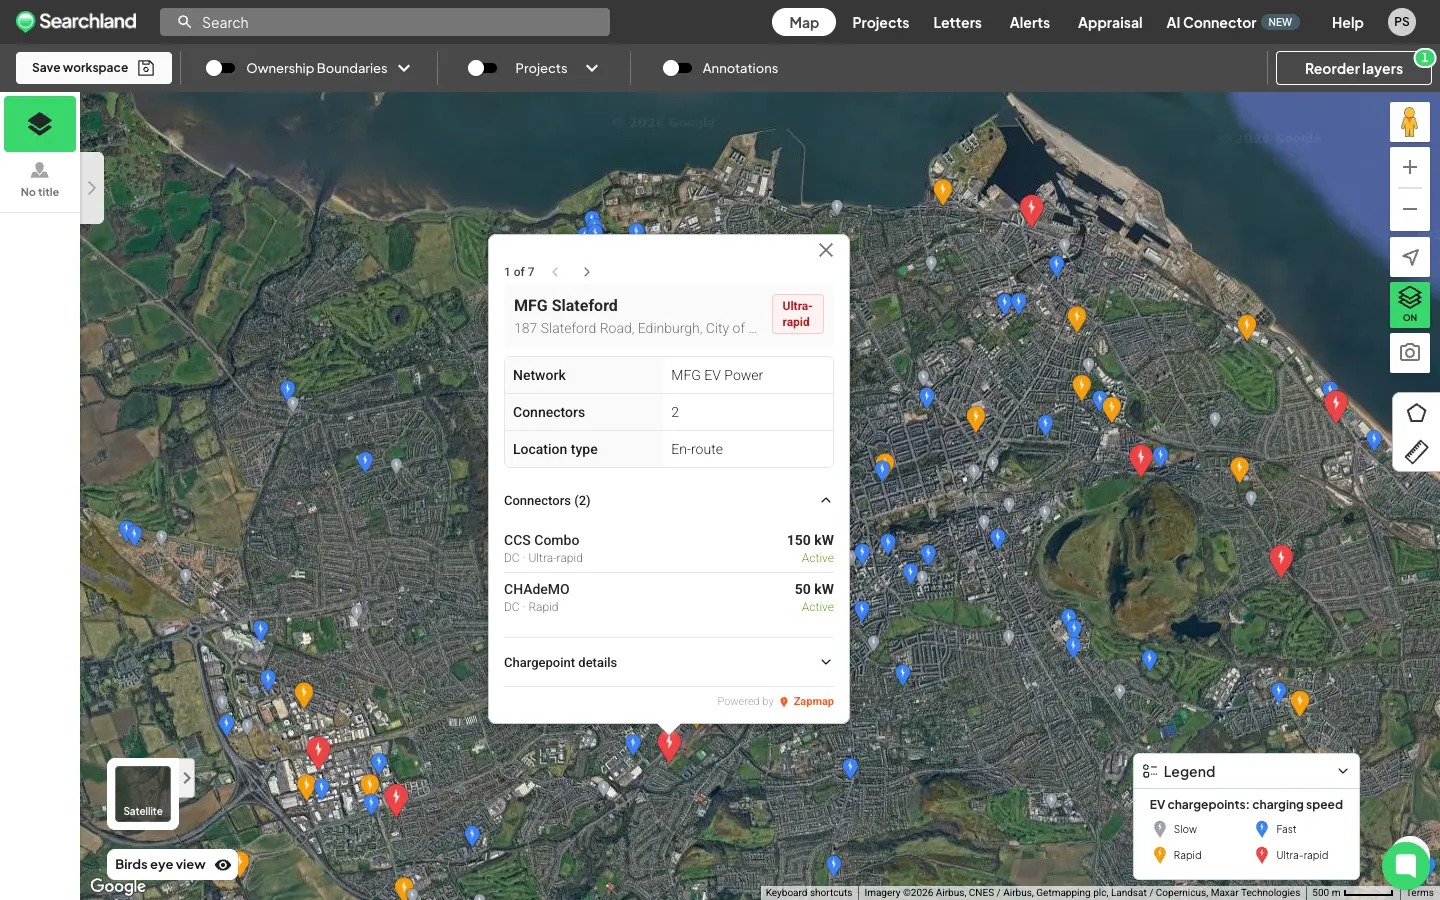
Task: Click the 1 of 7 counter
Action: tap(519, 272)
